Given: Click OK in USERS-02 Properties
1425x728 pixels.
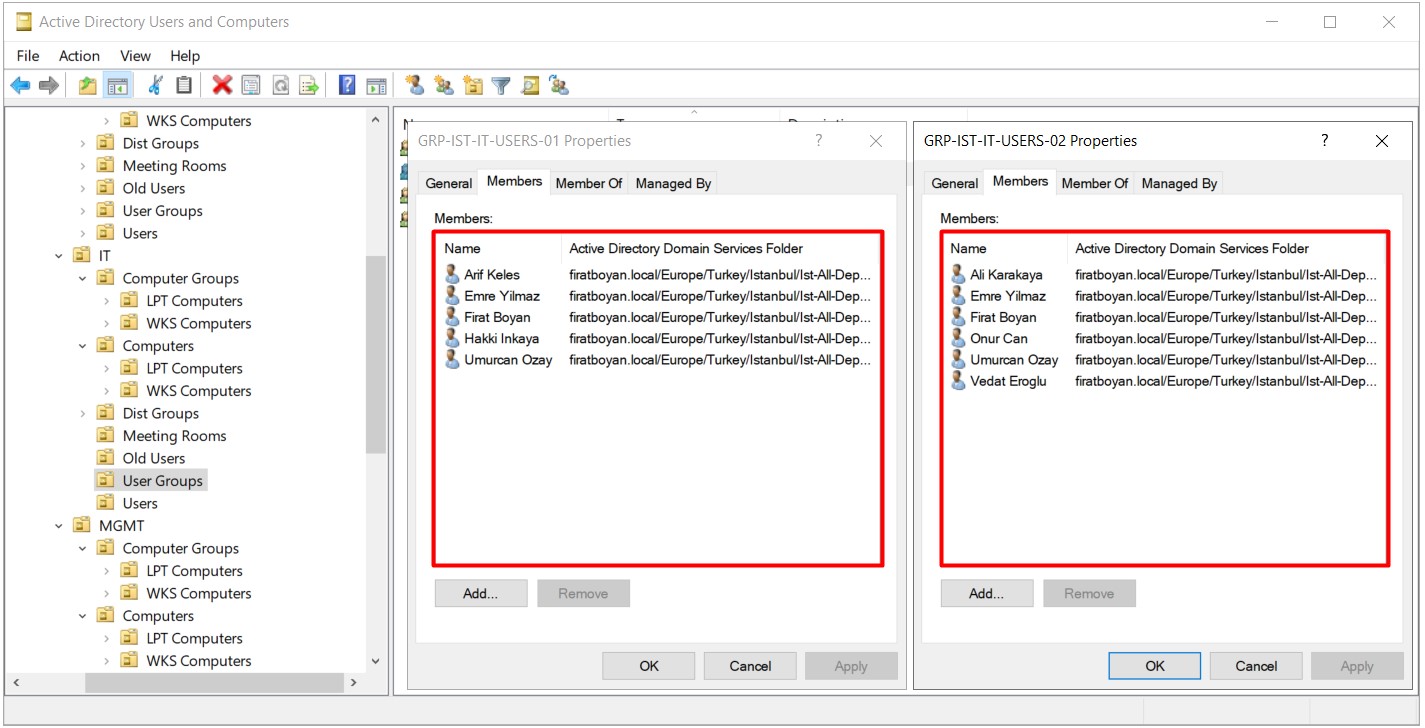Looking at the screenshot, I should 1155,666.
